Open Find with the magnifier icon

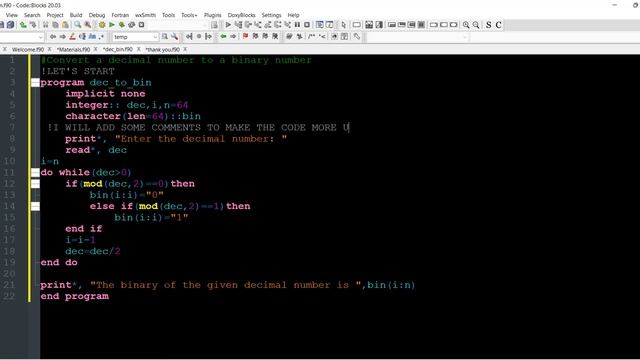click(78, 25)
